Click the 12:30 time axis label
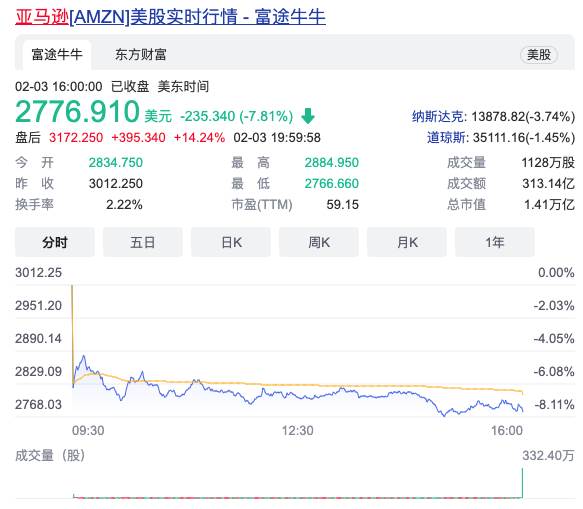This screenshot has height=509, width=583. click(x=297, y=431)
